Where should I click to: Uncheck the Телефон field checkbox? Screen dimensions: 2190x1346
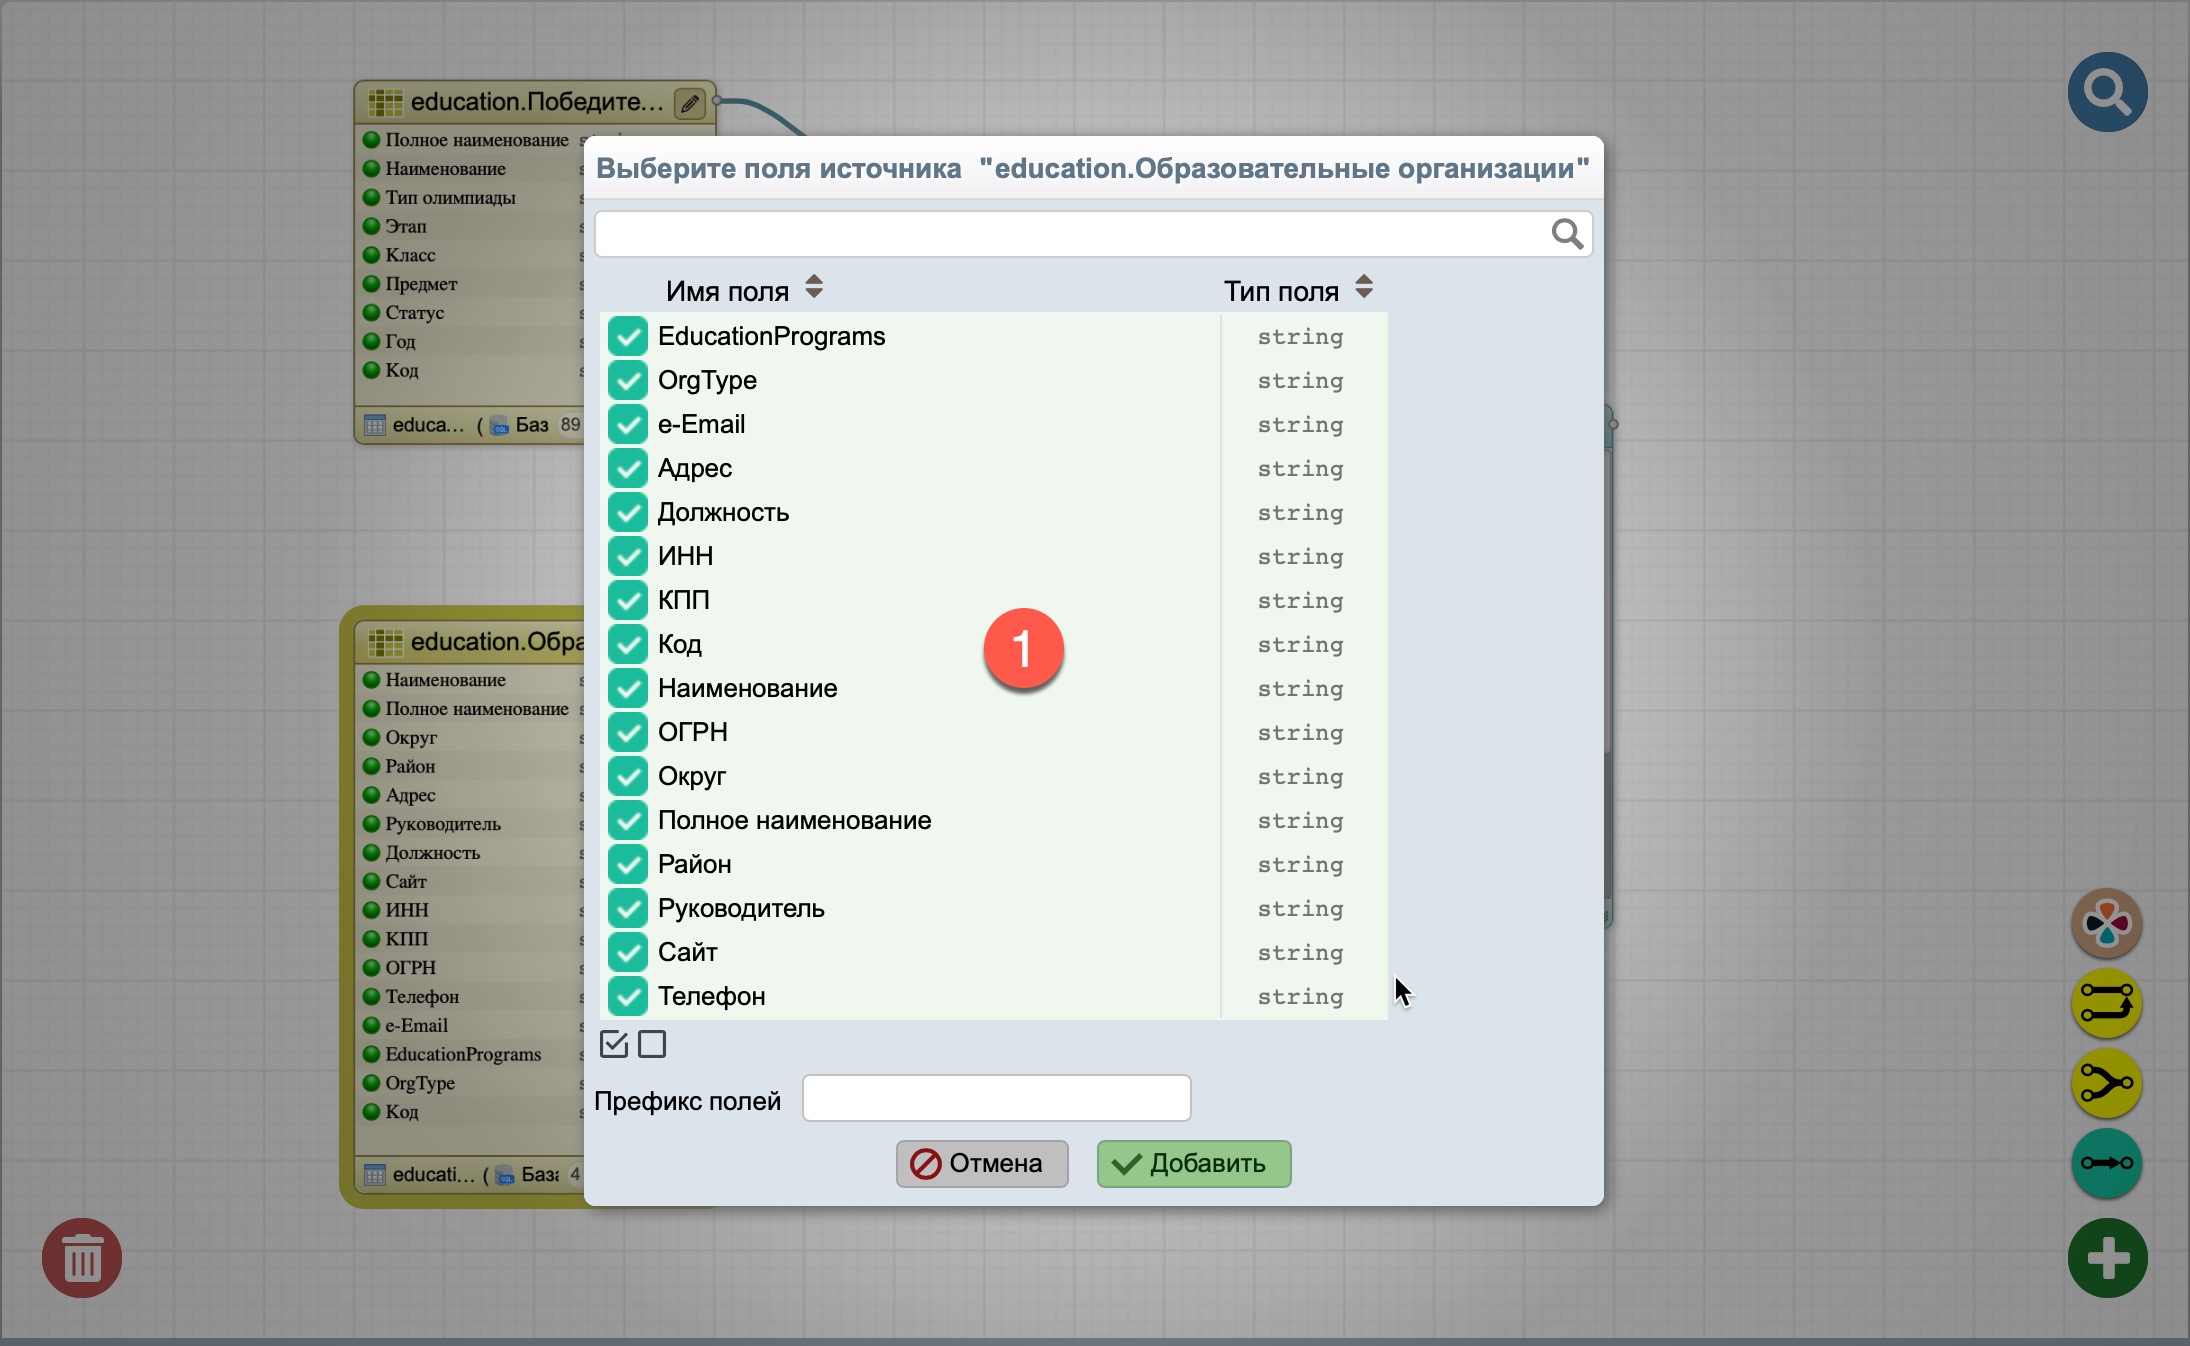coord(628,996)
